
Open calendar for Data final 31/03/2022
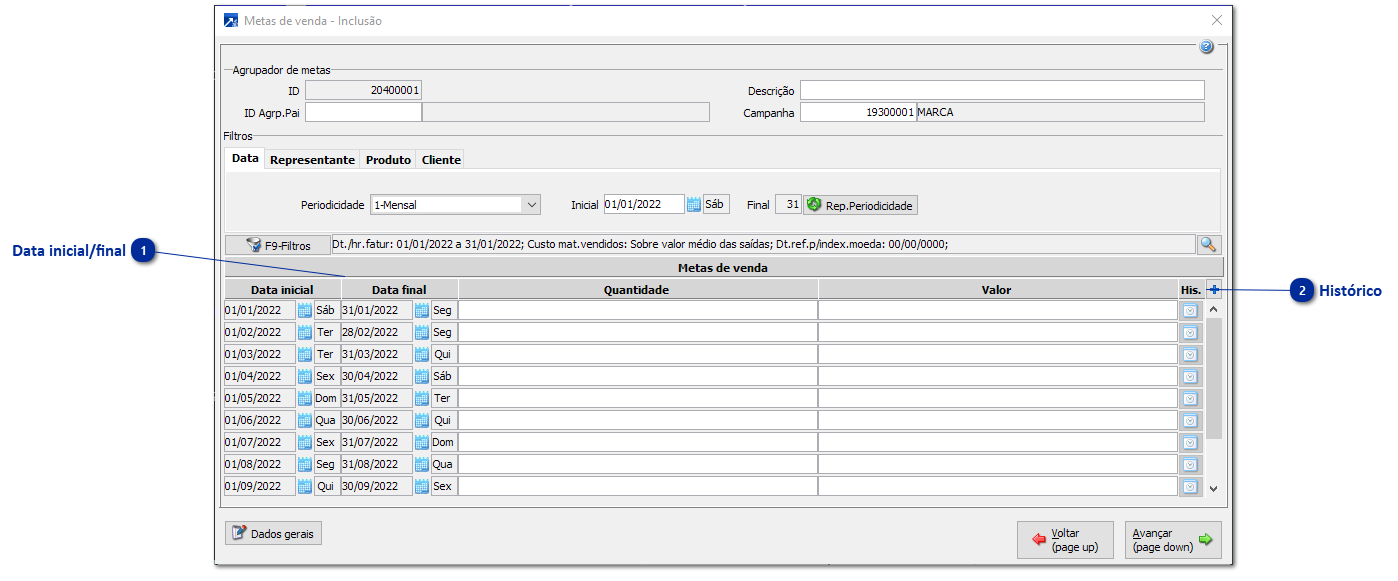[x=422, y=354]
